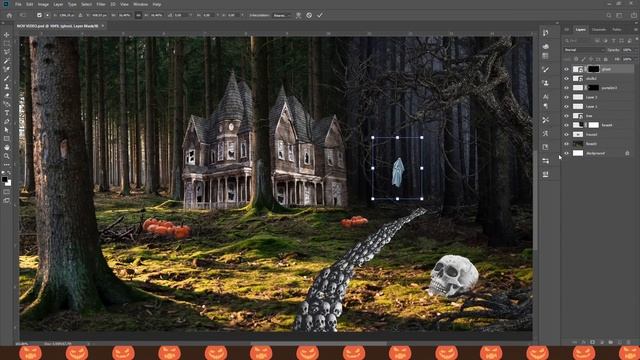Hide the Background layer via eye icon
This screenshot has width=640, height=360.
tap(567, 153)
